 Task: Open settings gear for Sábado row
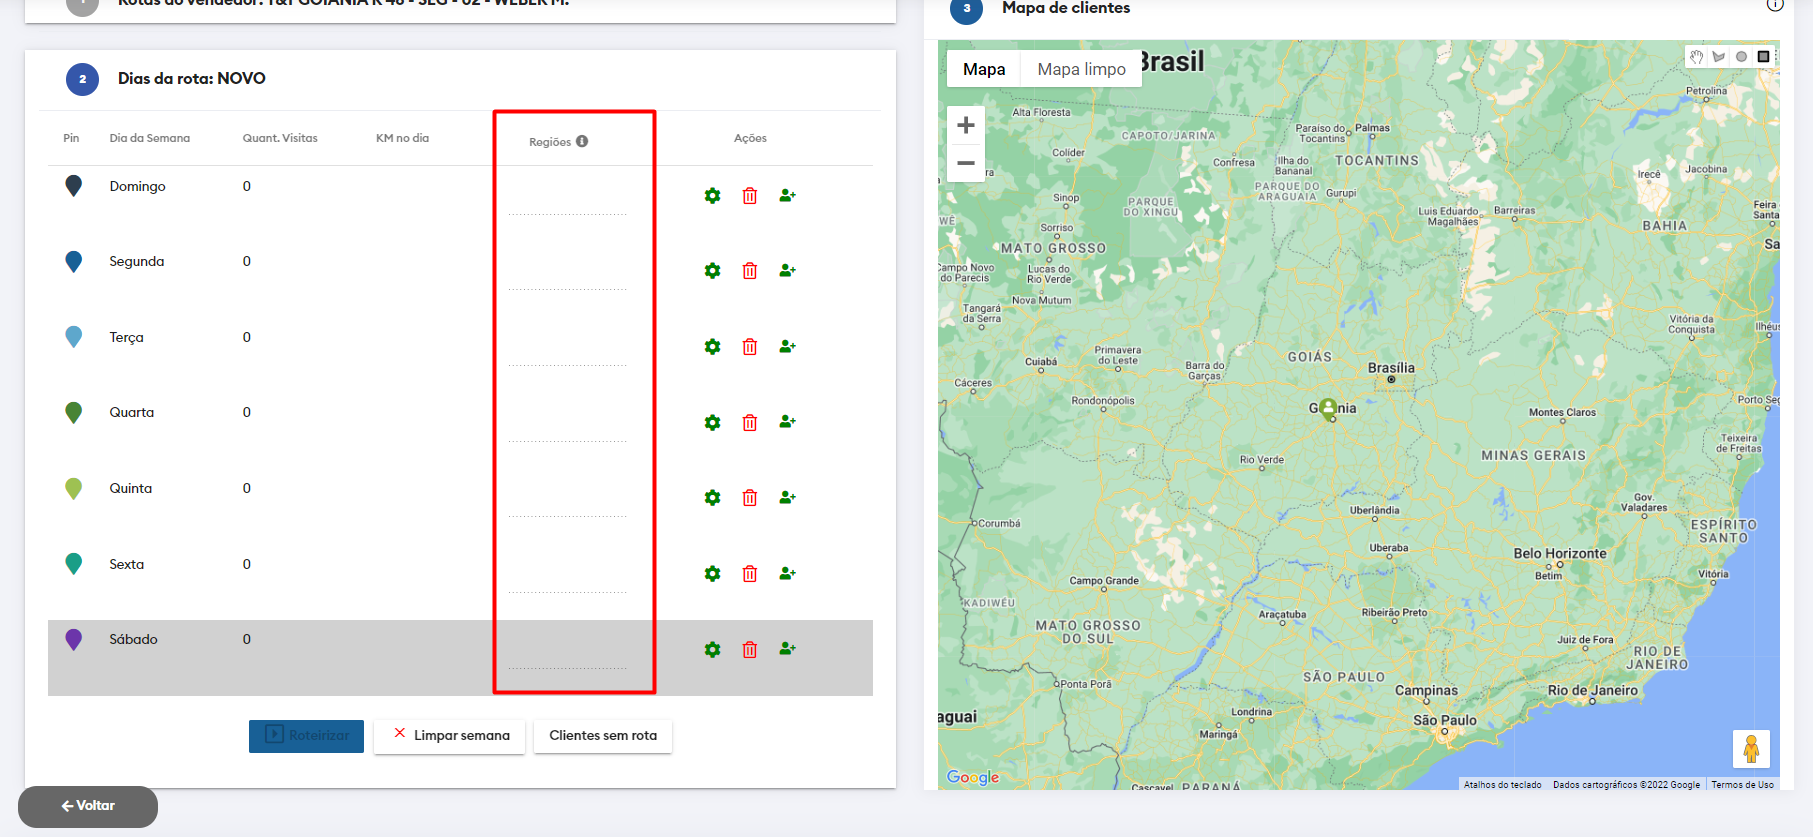pos(712,650)
